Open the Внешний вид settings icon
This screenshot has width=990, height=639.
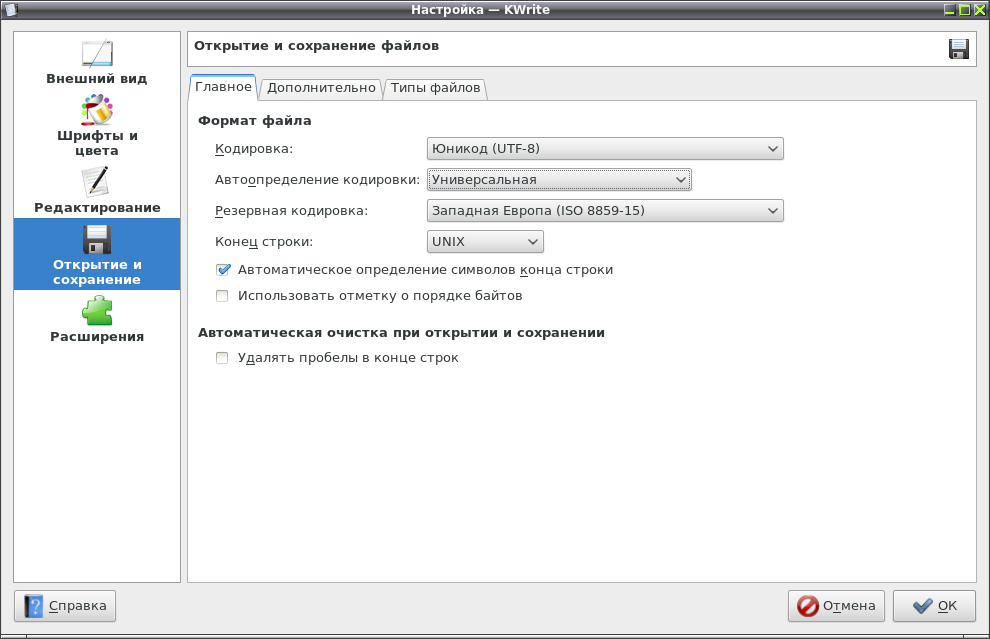click(x=97, y=54)
